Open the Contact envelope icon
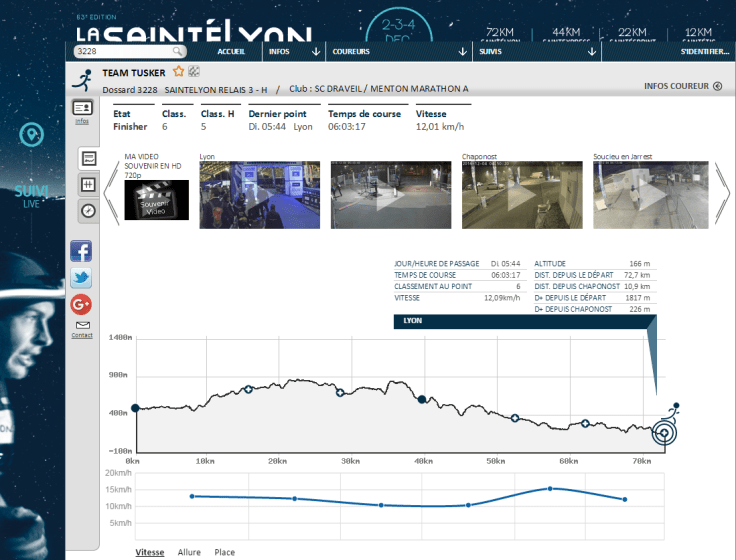 click(82, 326)
